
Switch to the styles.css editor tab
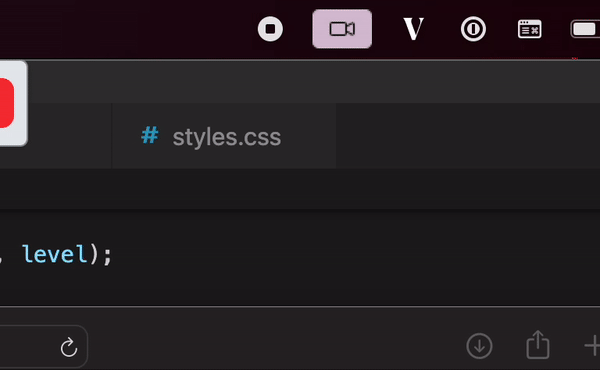[x=224, y=136]
